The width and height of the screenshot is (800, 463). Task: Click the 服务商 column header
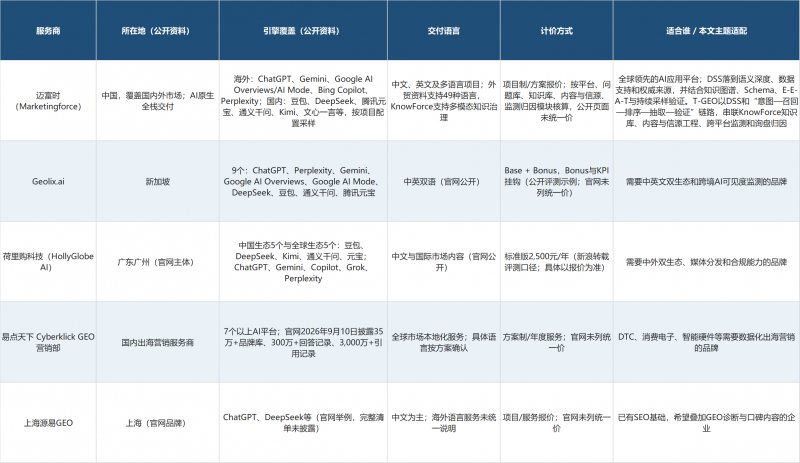48,31
